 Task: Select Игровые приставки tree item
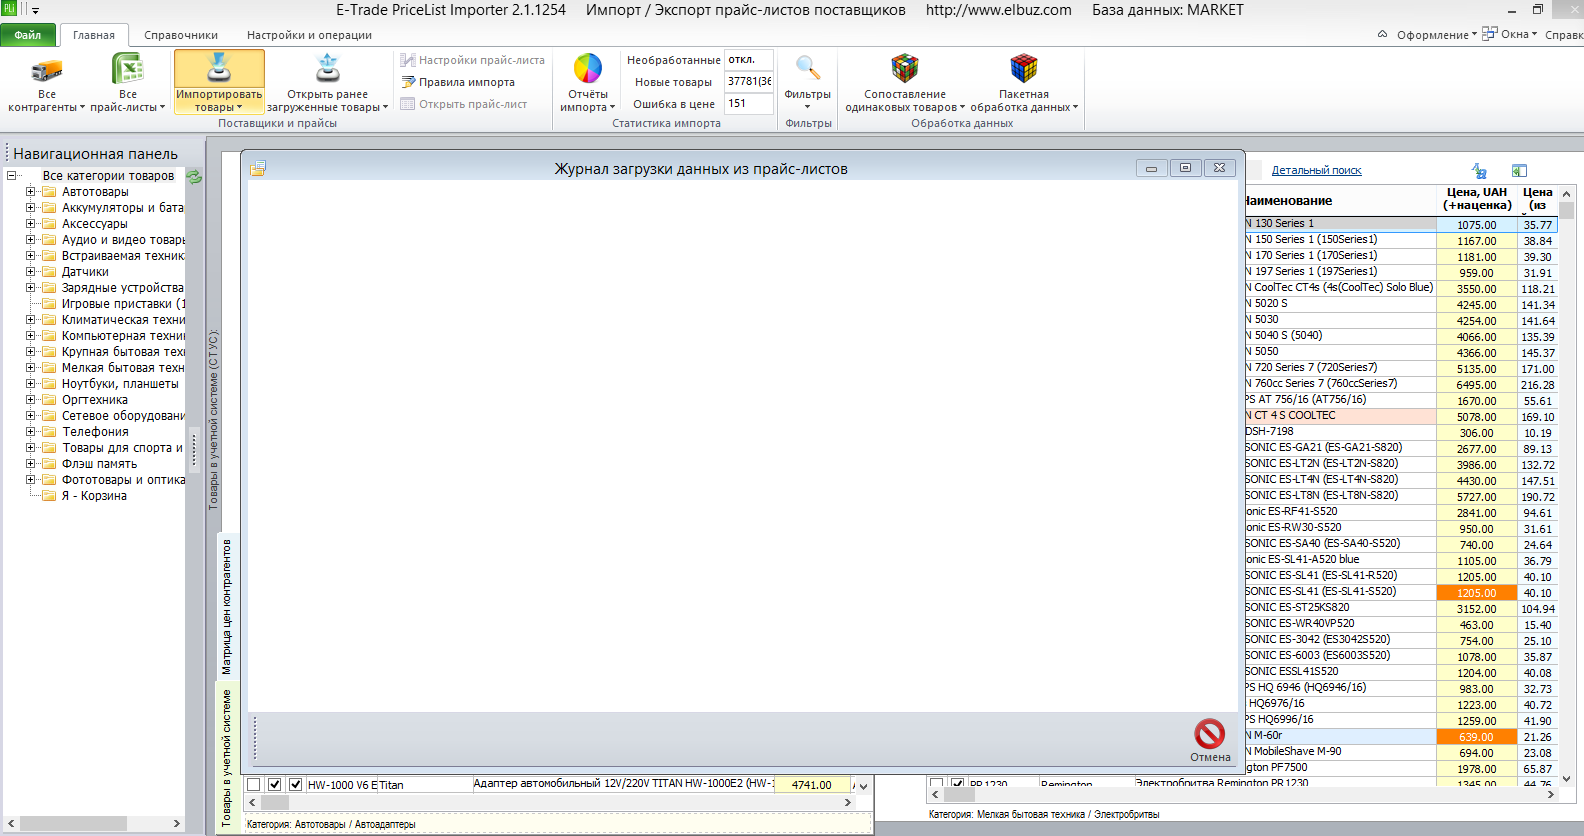tap(123, 304)
